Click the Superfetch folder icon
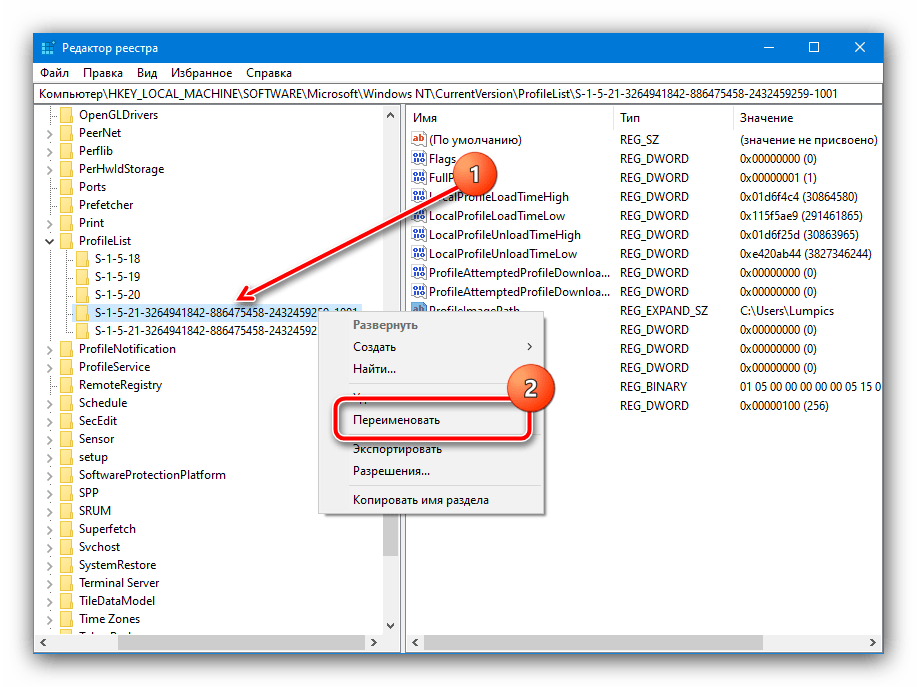The image size is (917, 687). point(67,529)
